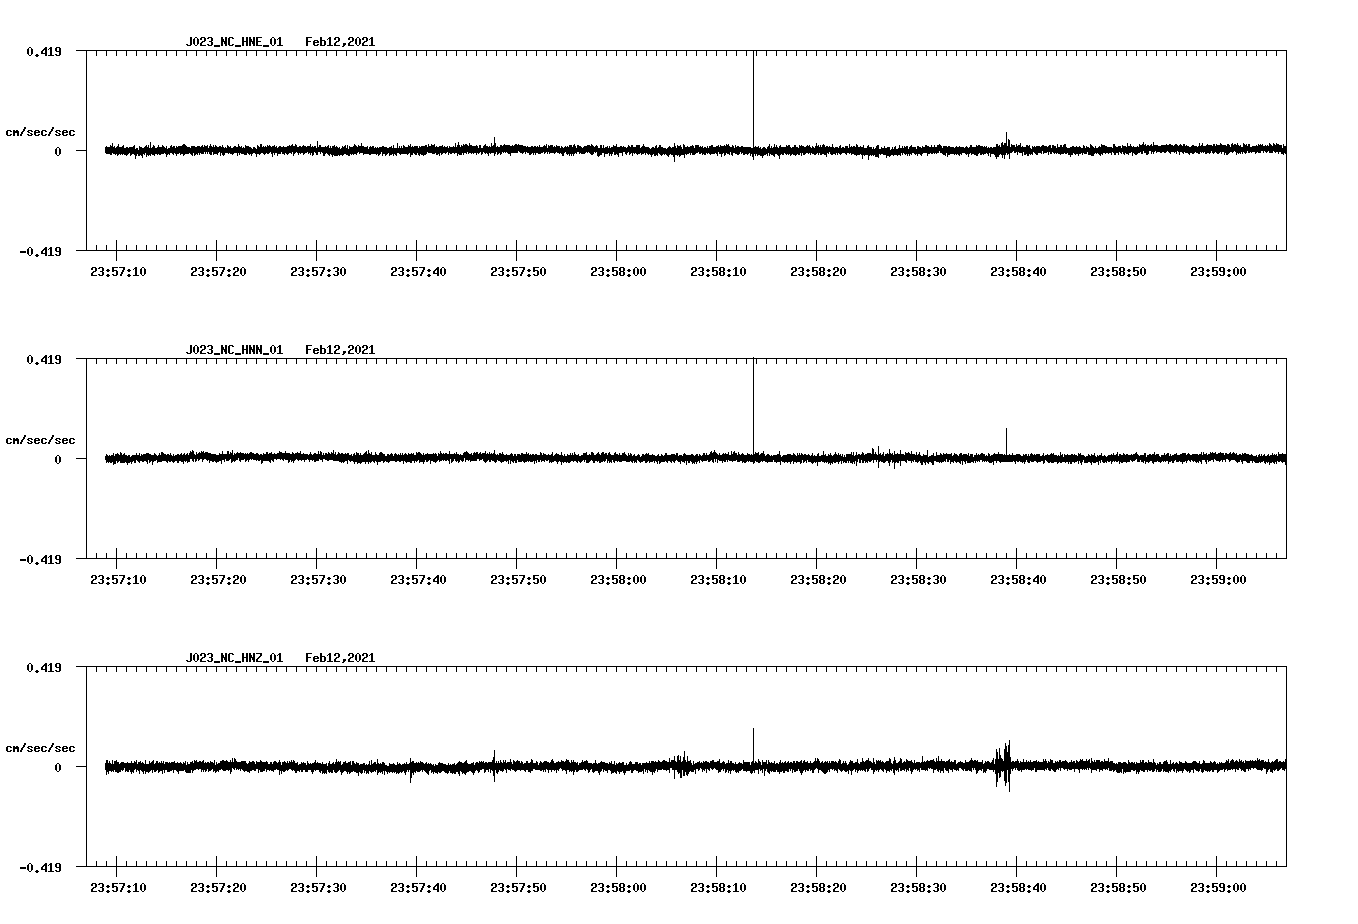1358x924 pixels.
Task: Click the 23:58:00 time label under middle plot
Action: pyautogui.click(x=617, y=578)
